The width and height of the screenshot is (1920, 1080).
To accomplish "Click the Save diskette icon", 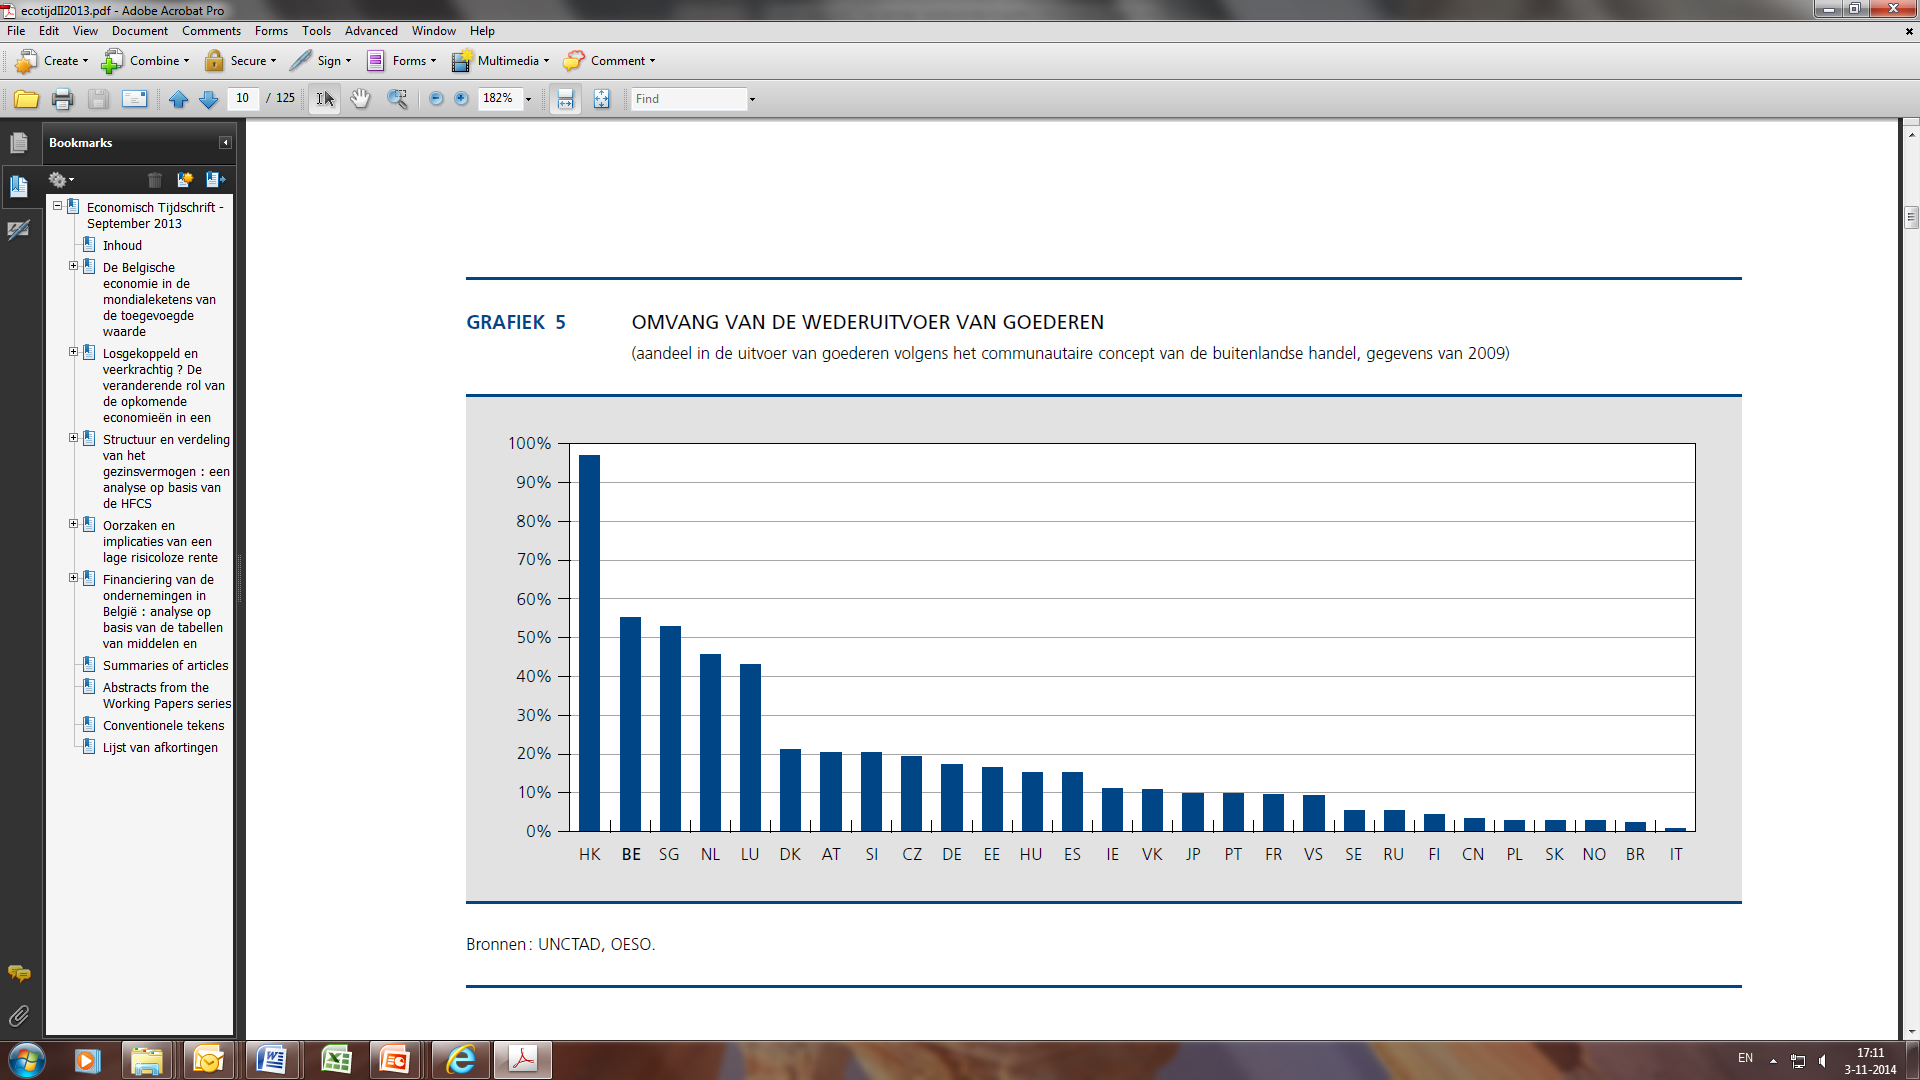I will [98, 99].
